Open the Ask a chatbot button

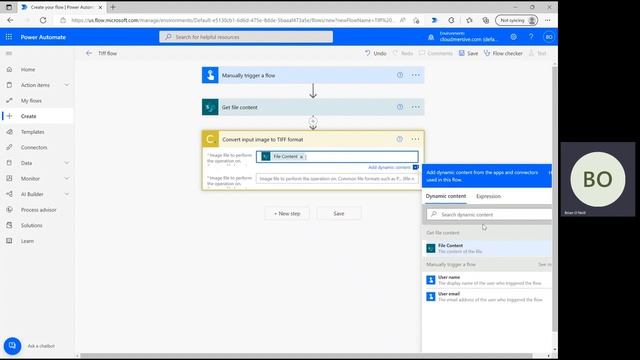pos(12,346)
